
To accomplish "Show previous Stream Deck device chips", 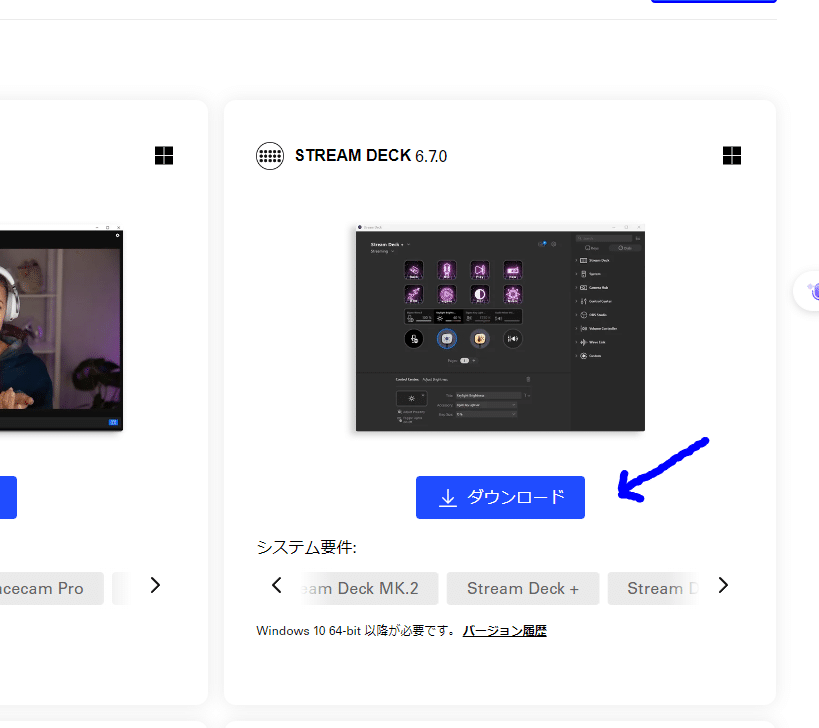I will tap(277, 585).
